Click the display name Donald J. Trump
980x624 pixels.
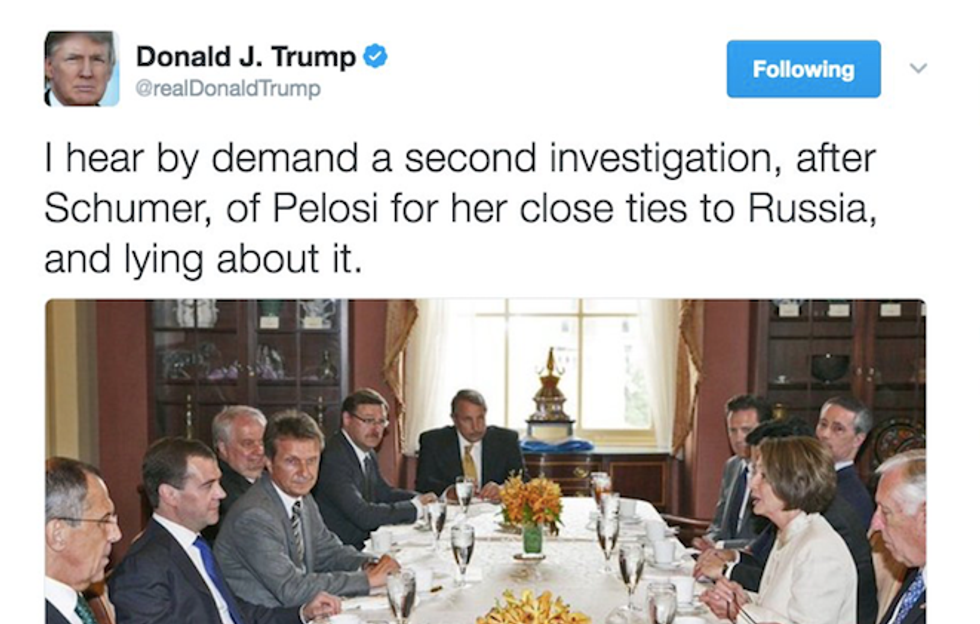click(x=245, y=57)
